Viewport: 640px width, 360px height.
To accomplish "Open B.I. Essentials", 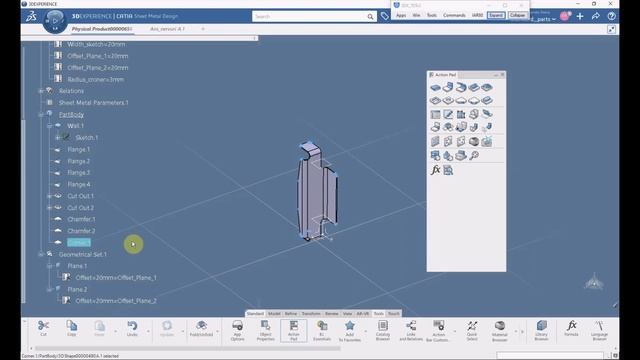I will (322, 330).
